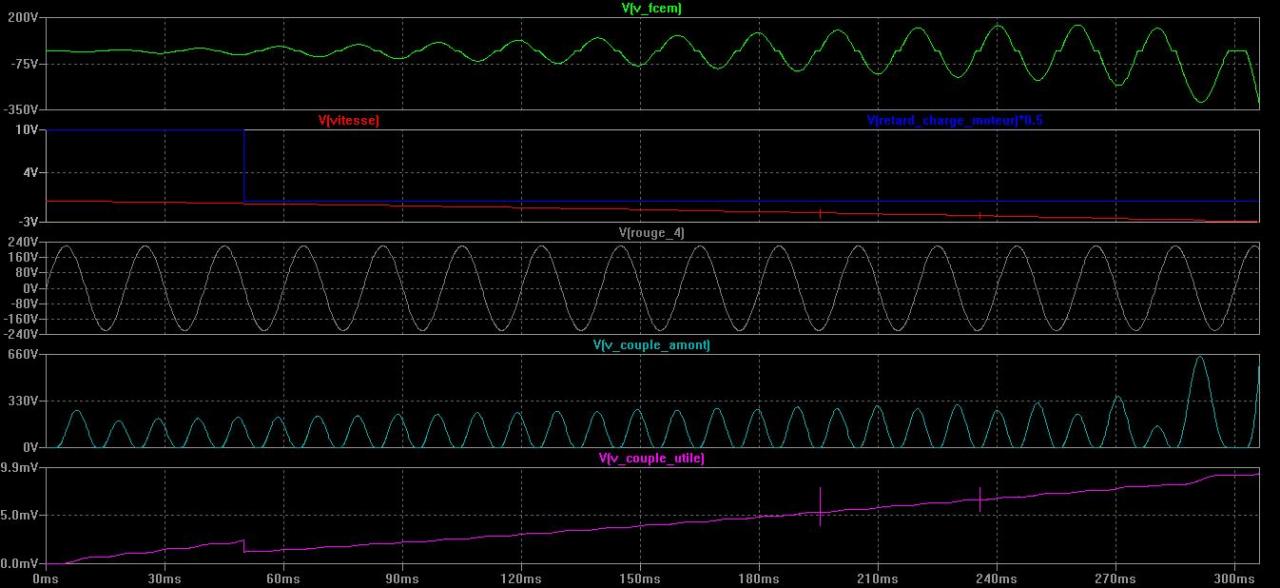This screenshot has height=588, width=1280.
Task: Click the 120ms time axis label
Action: [521, 579]
